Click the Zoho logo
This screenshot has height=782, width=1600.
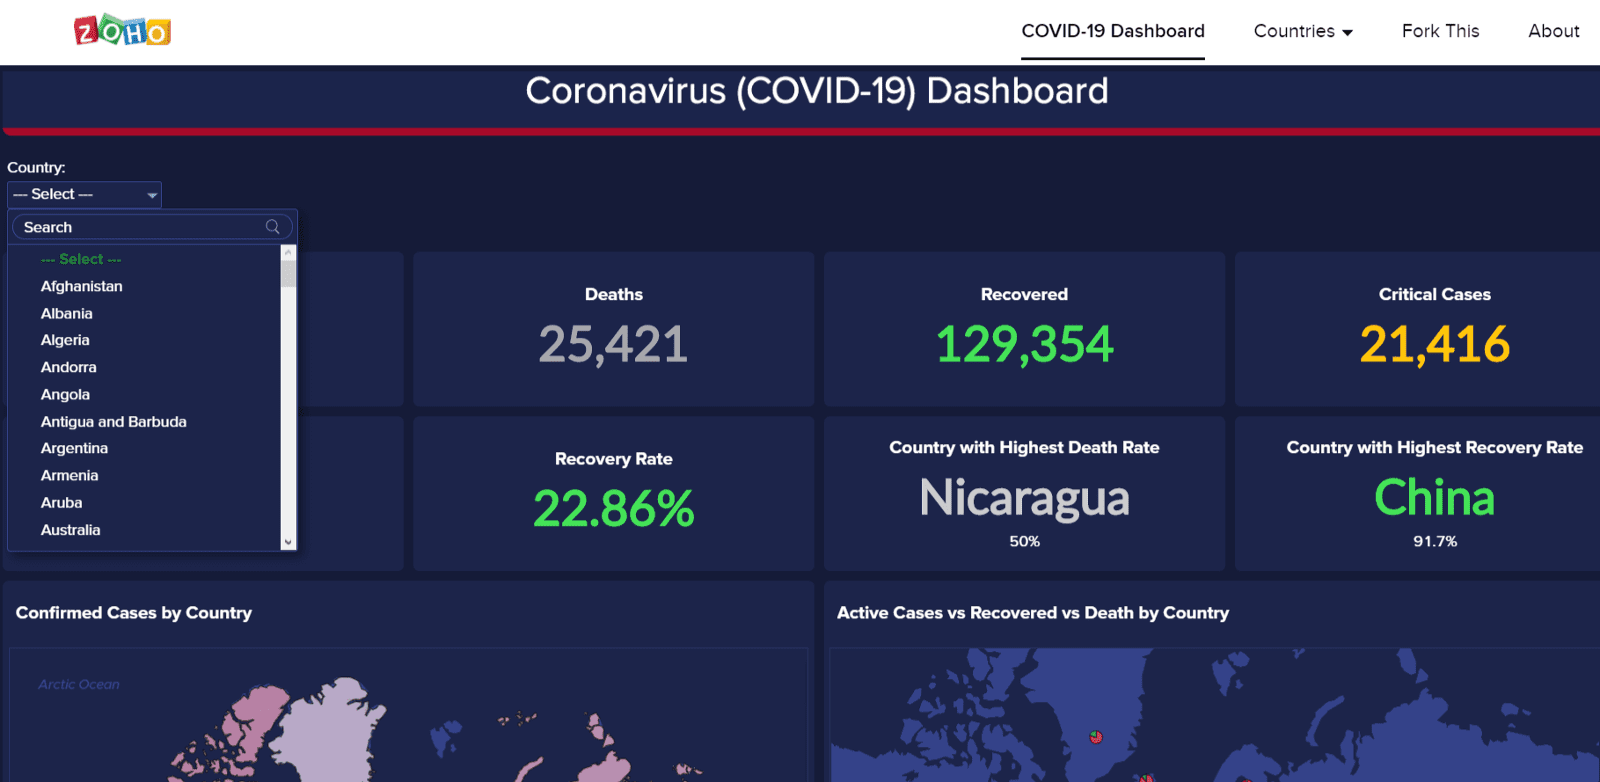point(122,31)
